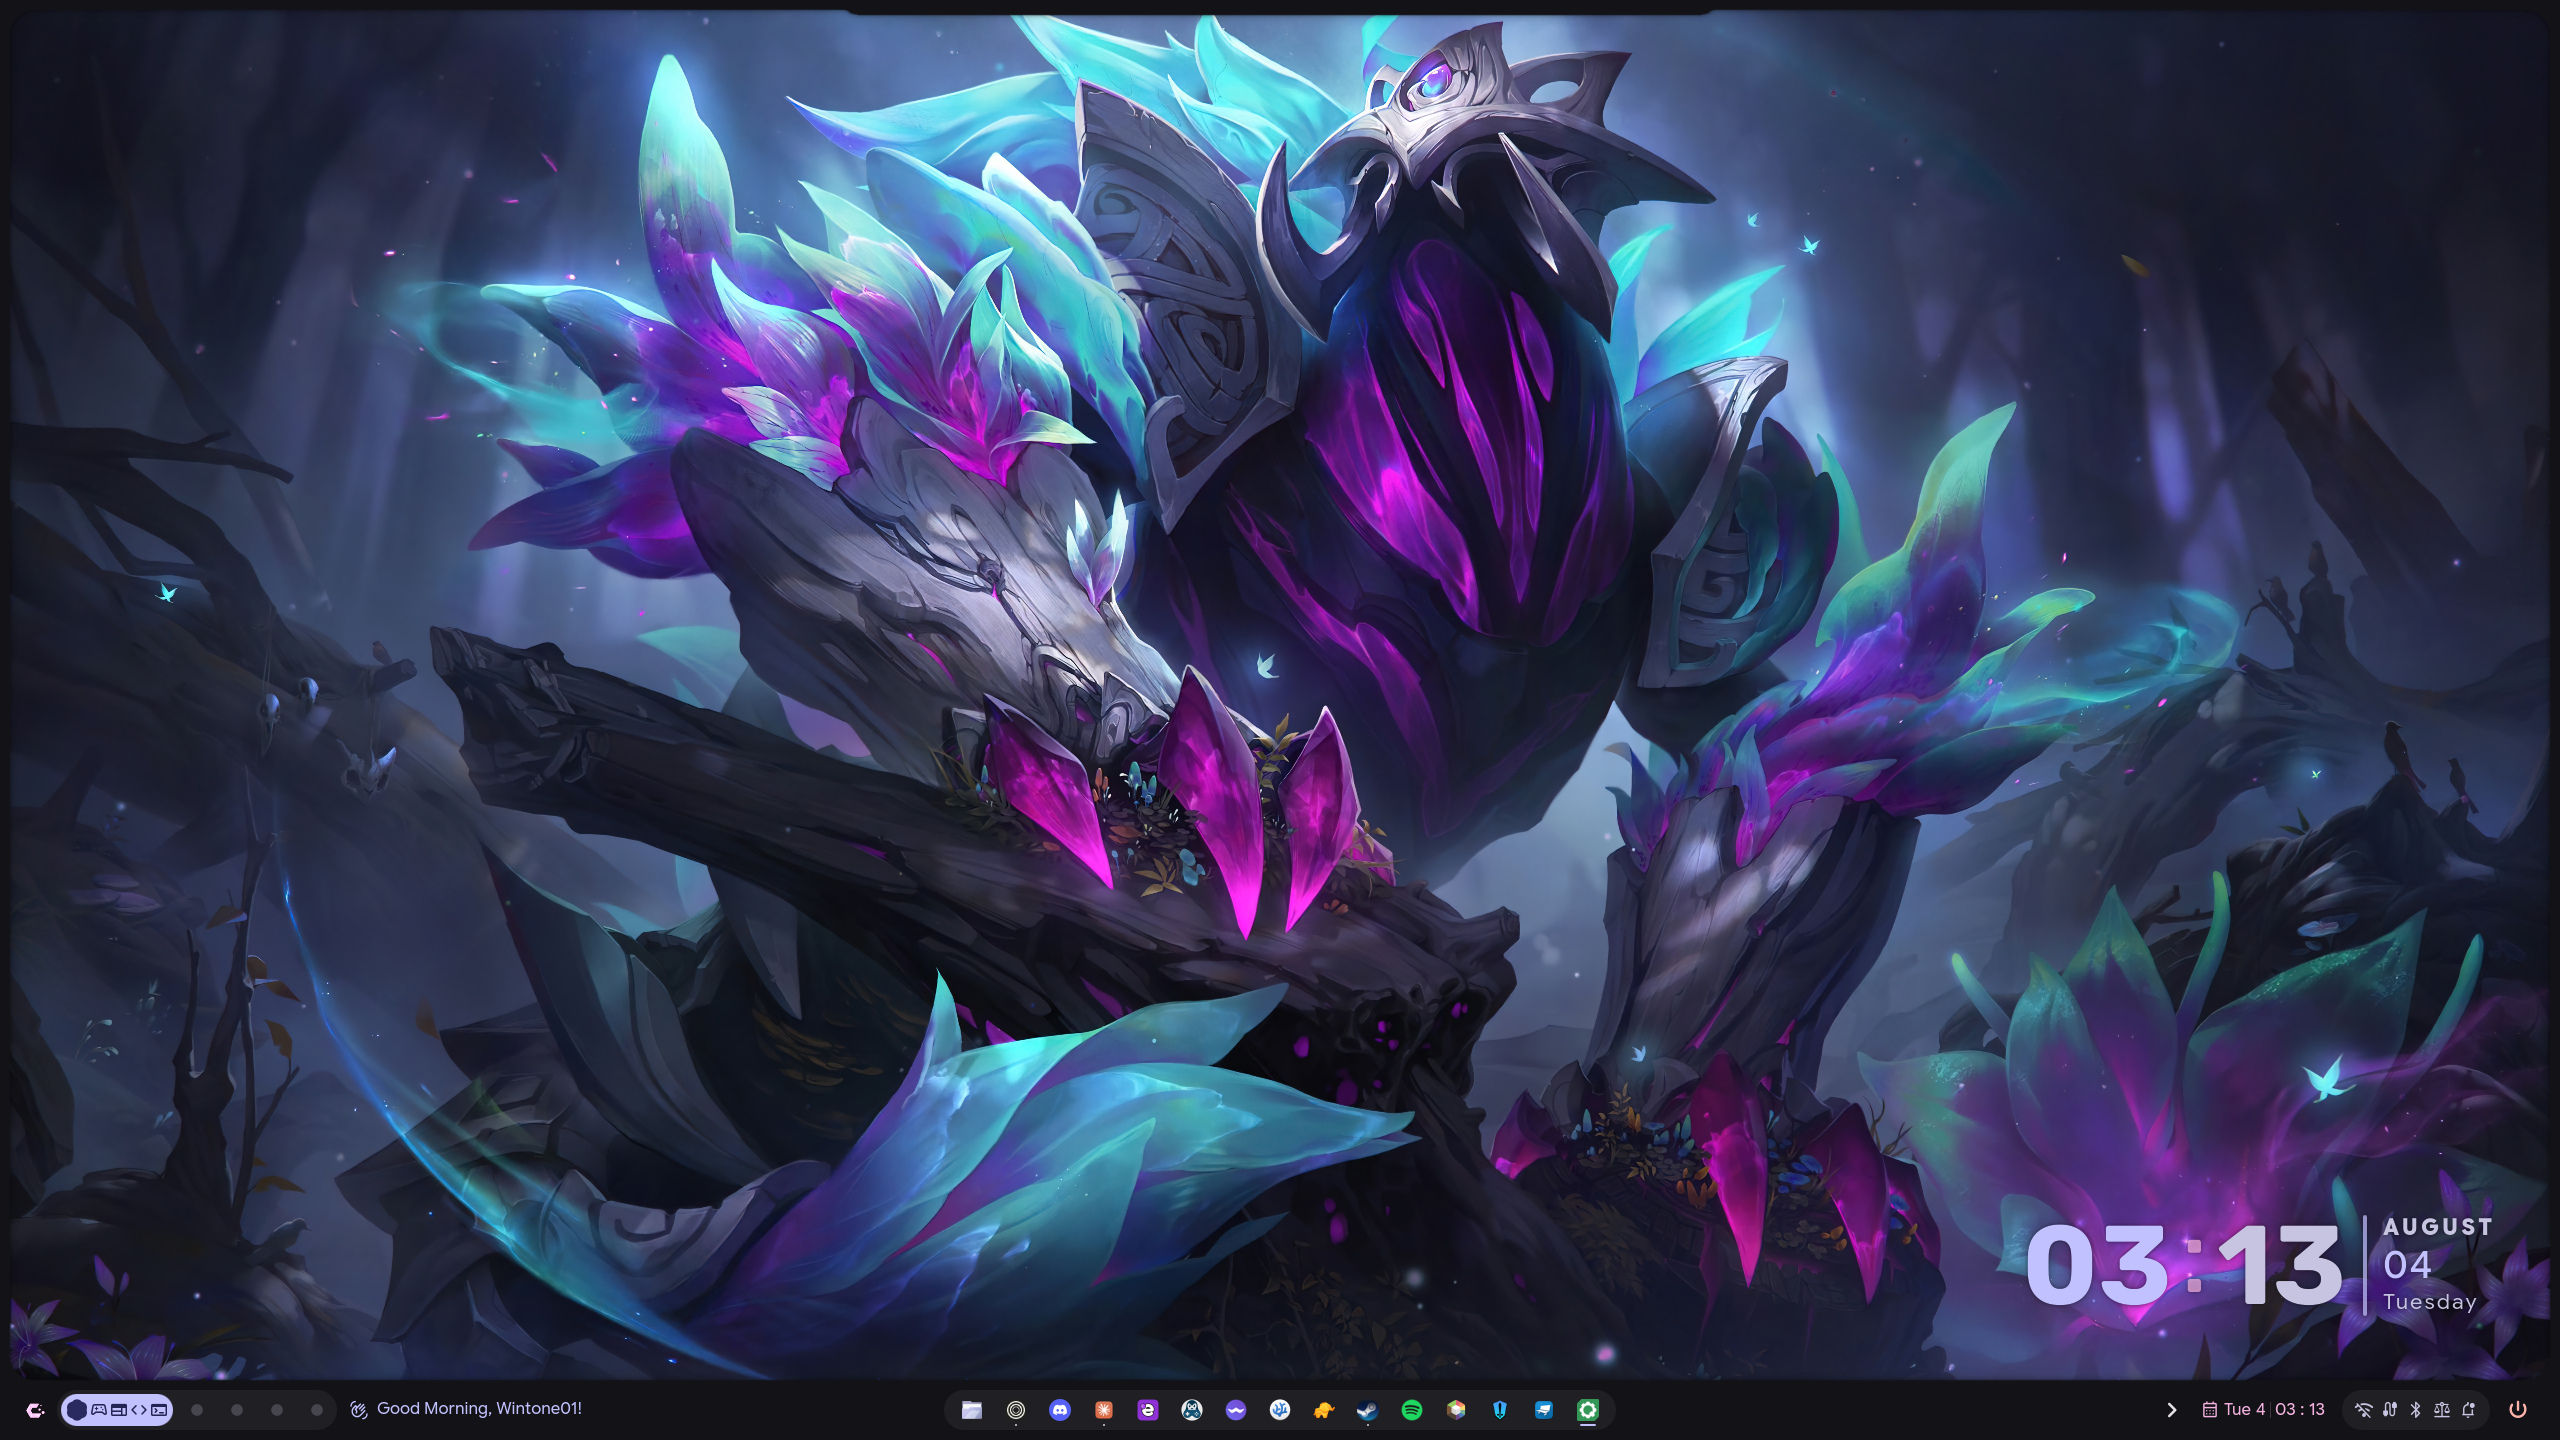Switch to the second workspace dot
This screenshot has width=2560, height=1440.
(x=197, y=1410)
